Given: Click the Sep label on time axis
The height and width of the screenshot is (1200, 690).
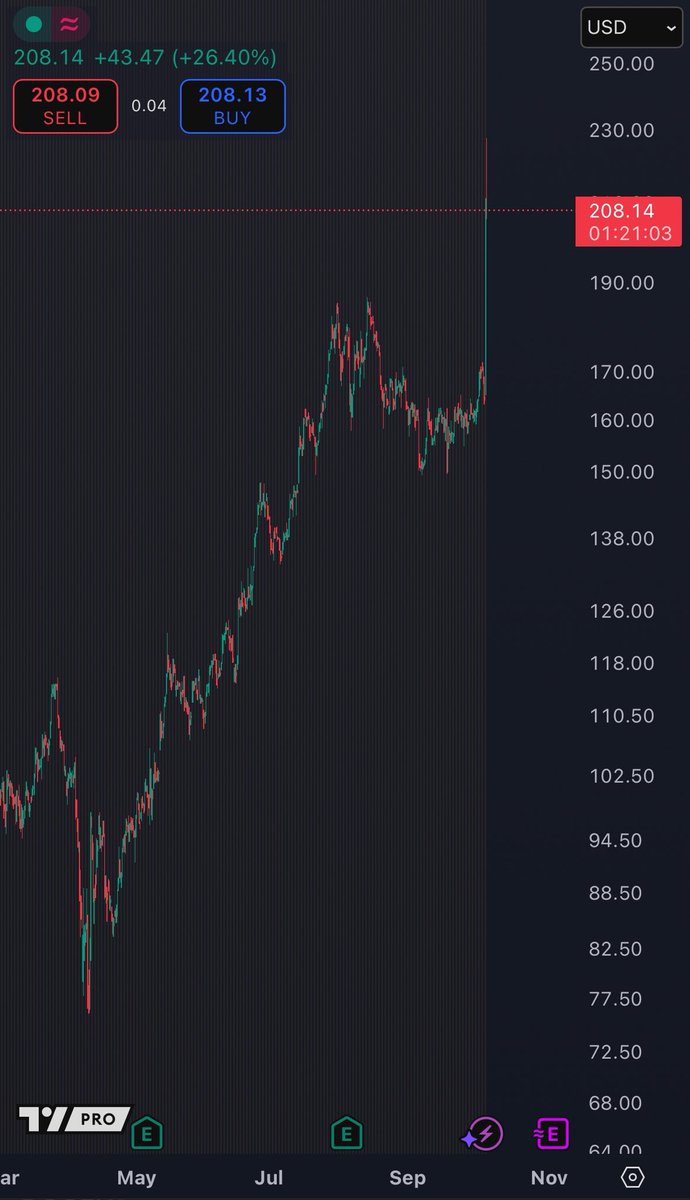Looking at the screenshot, I should click(407, 1177).
